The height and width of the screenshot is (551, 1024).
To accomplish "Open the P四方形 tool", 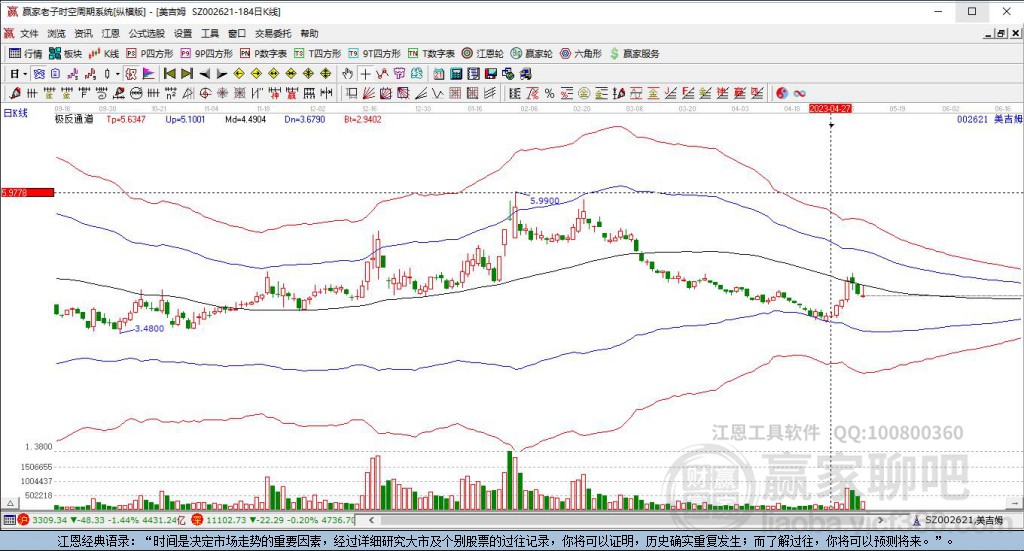I will [x=150, y=54].
